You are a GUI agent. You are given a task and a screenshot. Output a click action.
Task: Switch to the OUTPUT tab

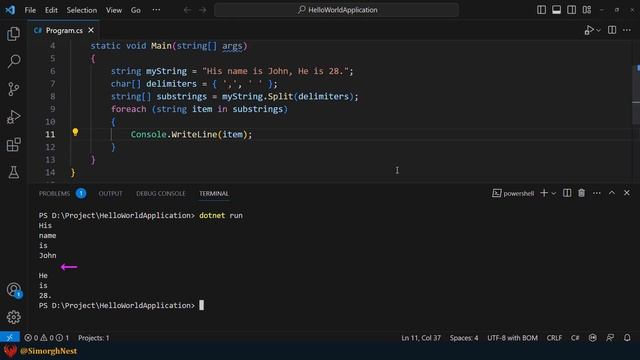pos(110,193)
